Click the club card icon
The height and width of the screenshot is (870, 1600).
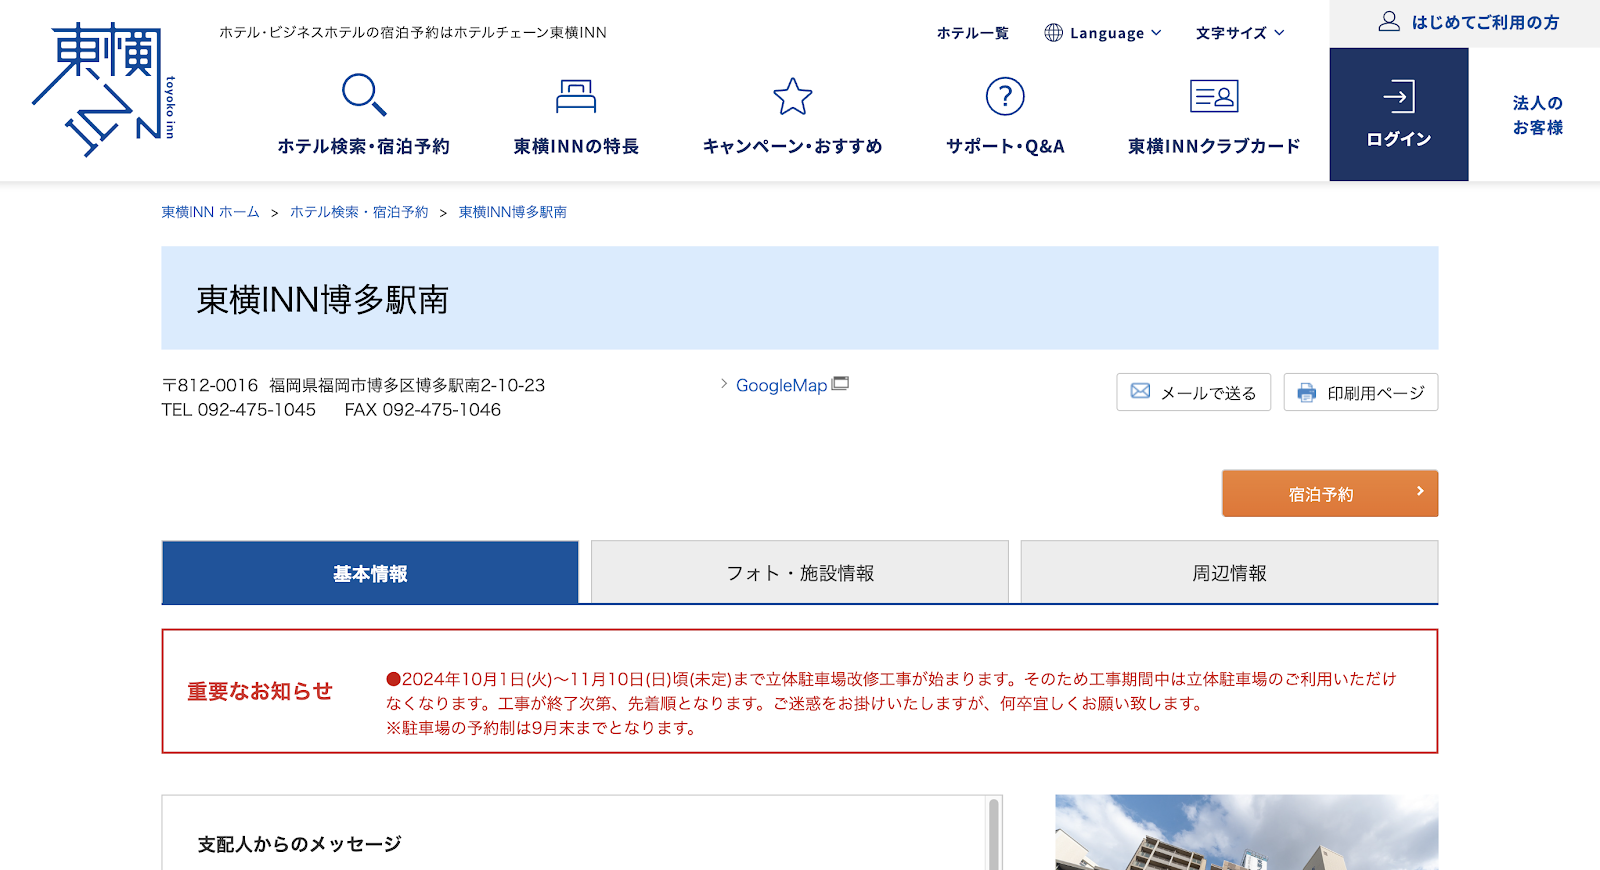[1214, 96]
